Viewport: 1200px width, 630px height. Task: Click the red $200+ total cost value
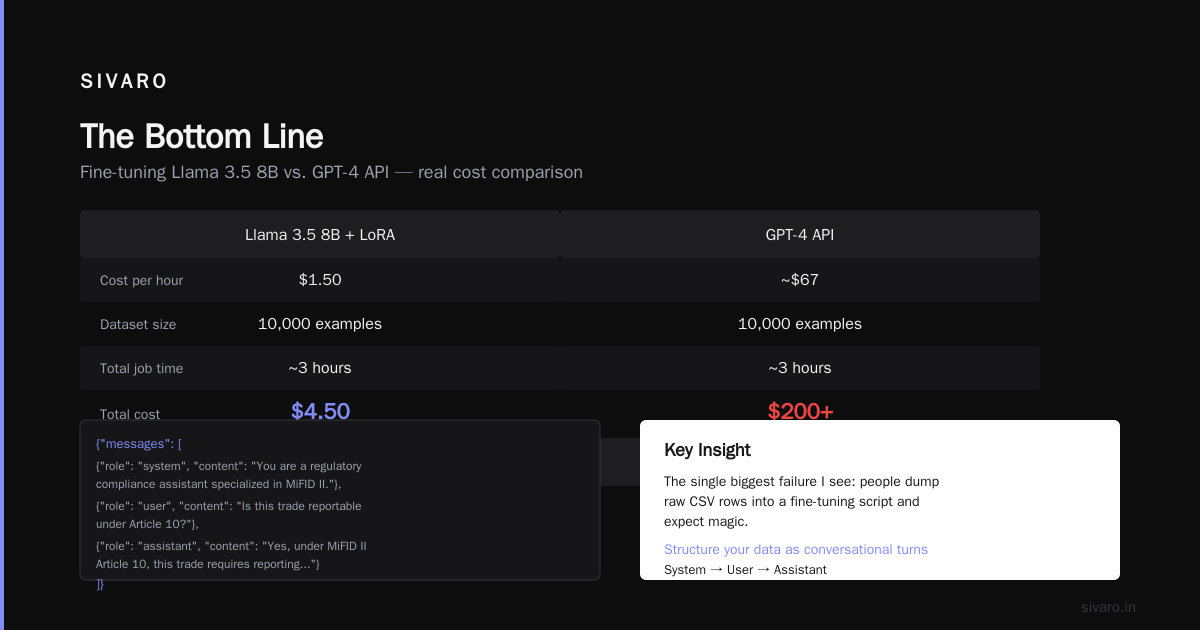tap(800, 411)
